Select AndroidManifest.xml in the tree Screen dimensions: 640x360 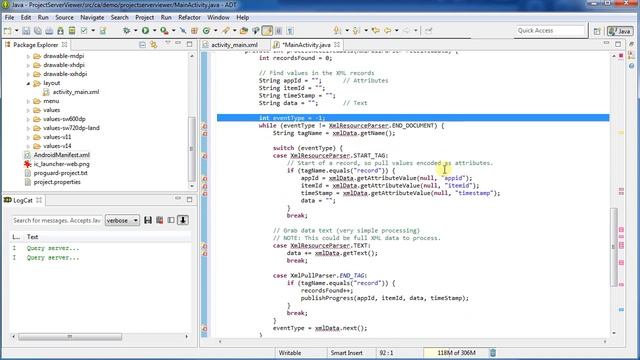62,155
